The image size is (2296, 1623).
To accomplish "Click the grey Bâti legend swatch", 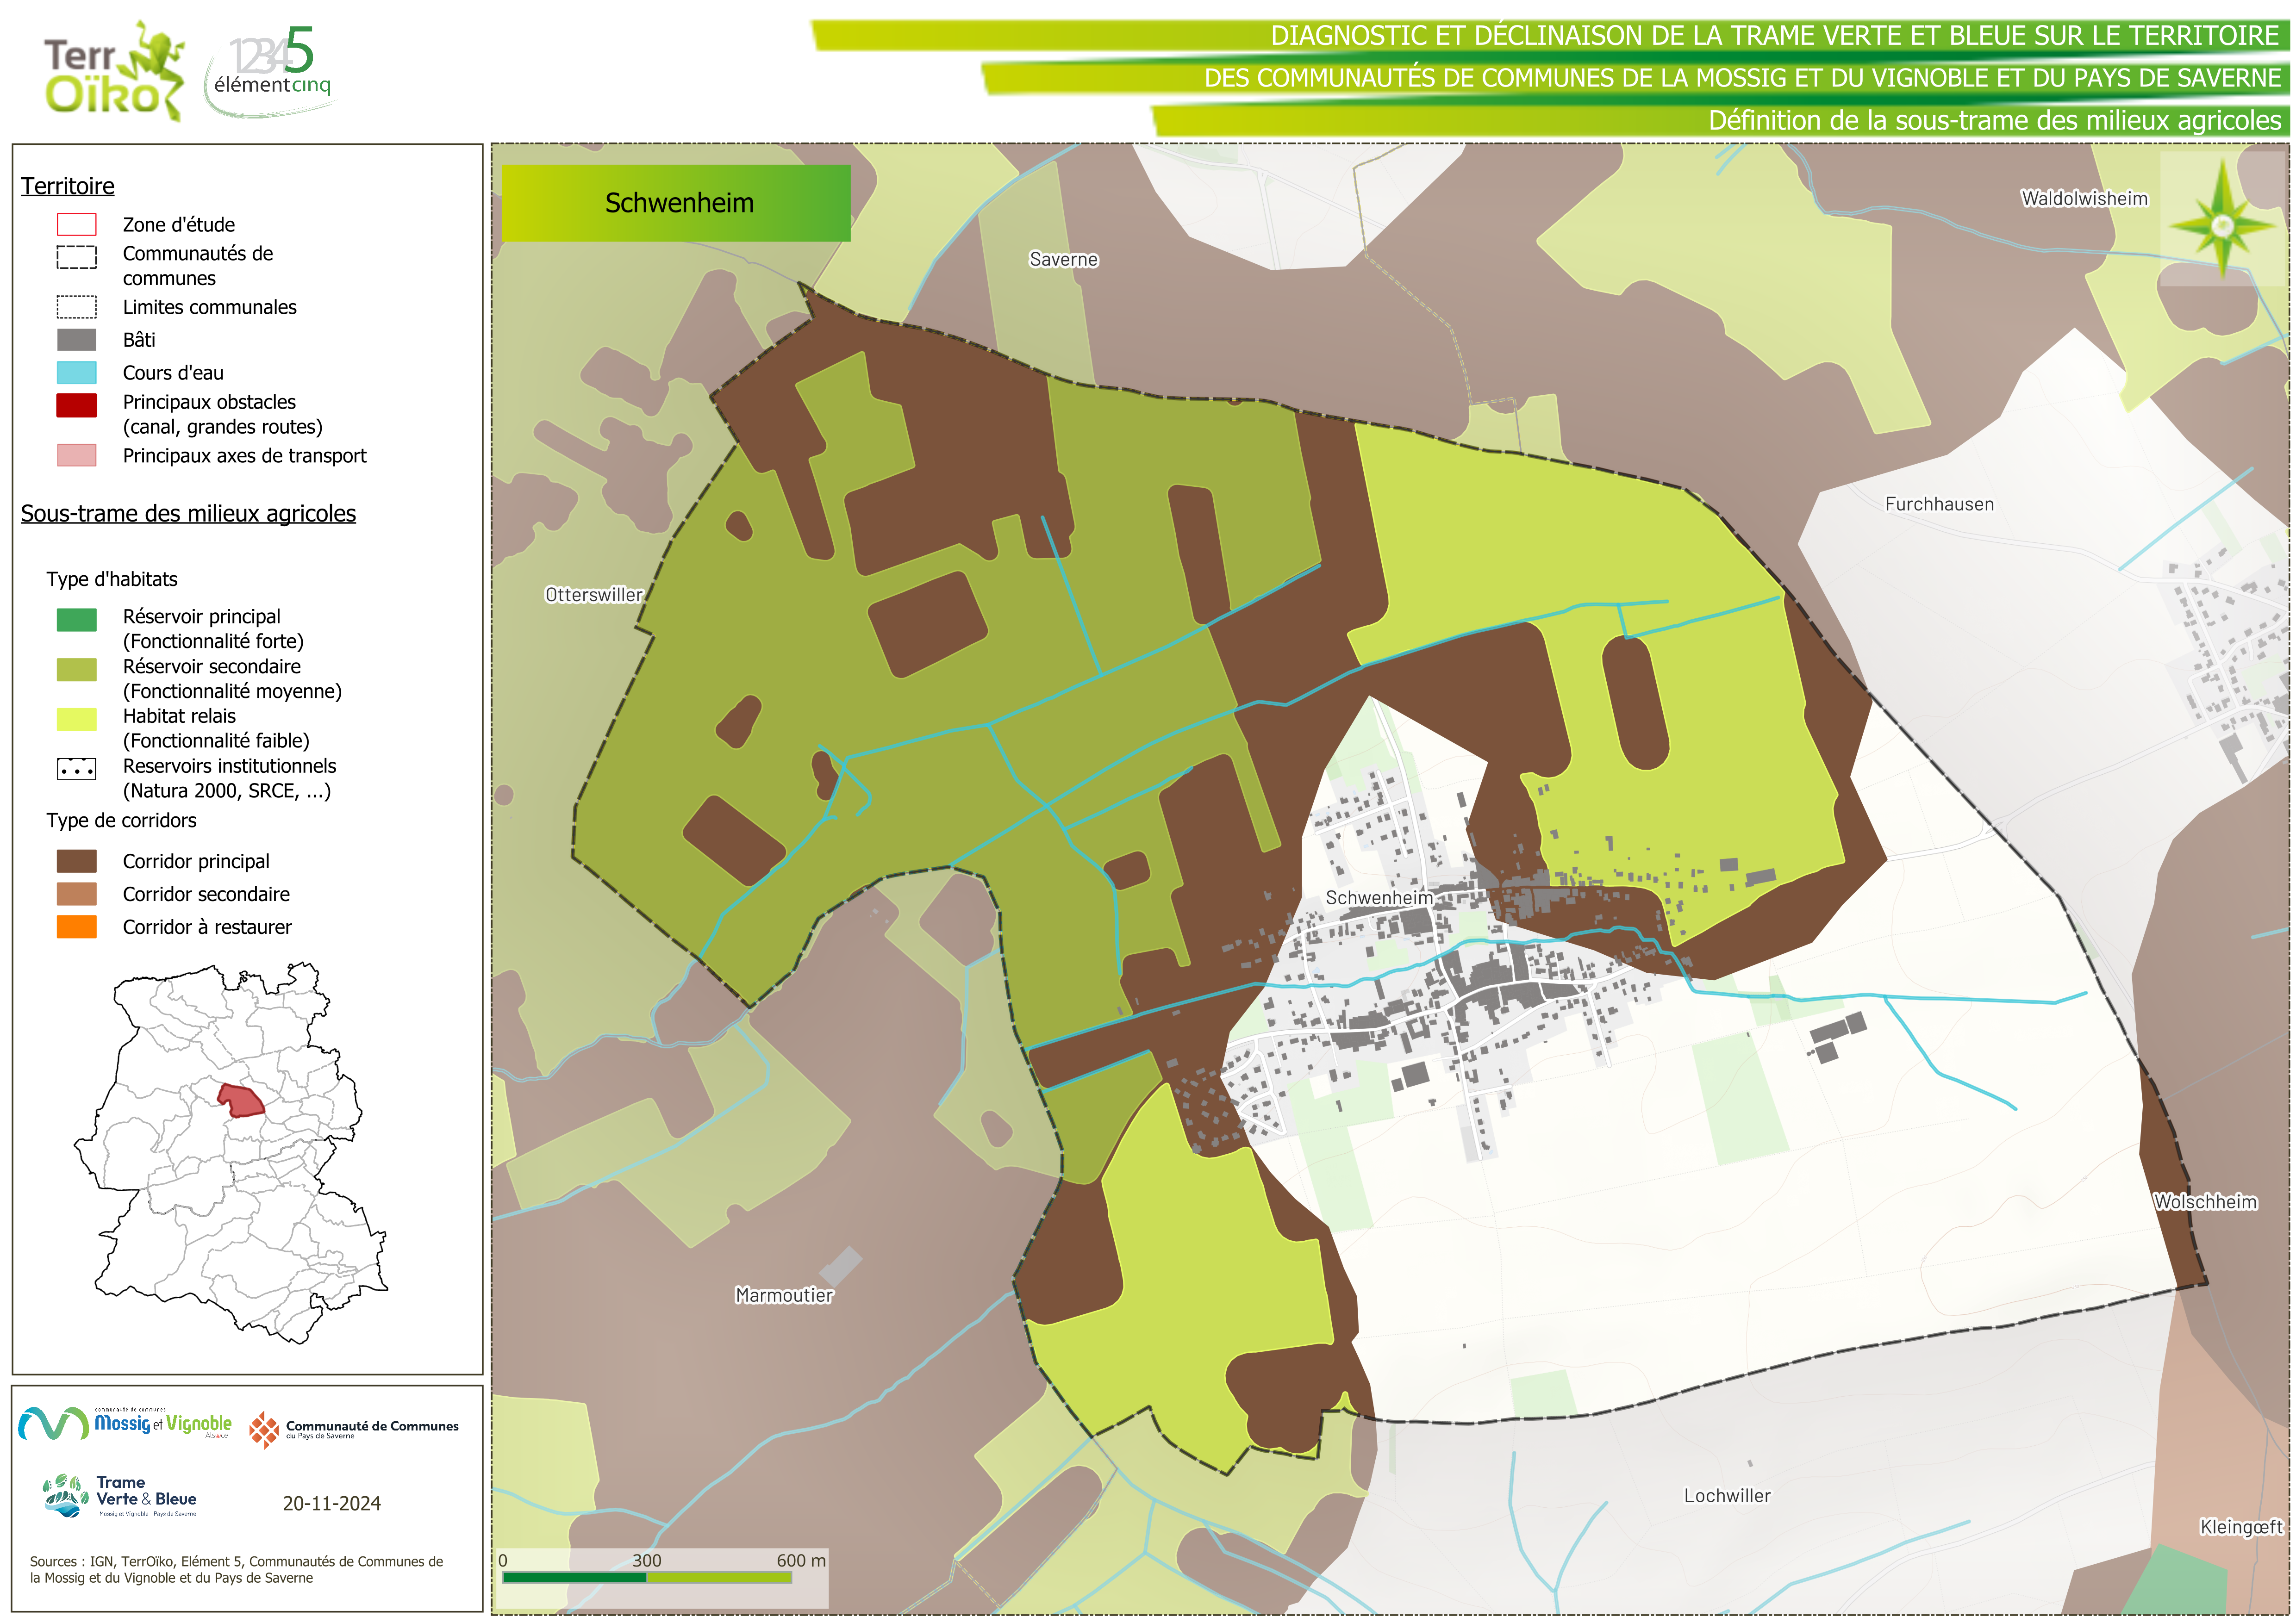I will point(77,340).
